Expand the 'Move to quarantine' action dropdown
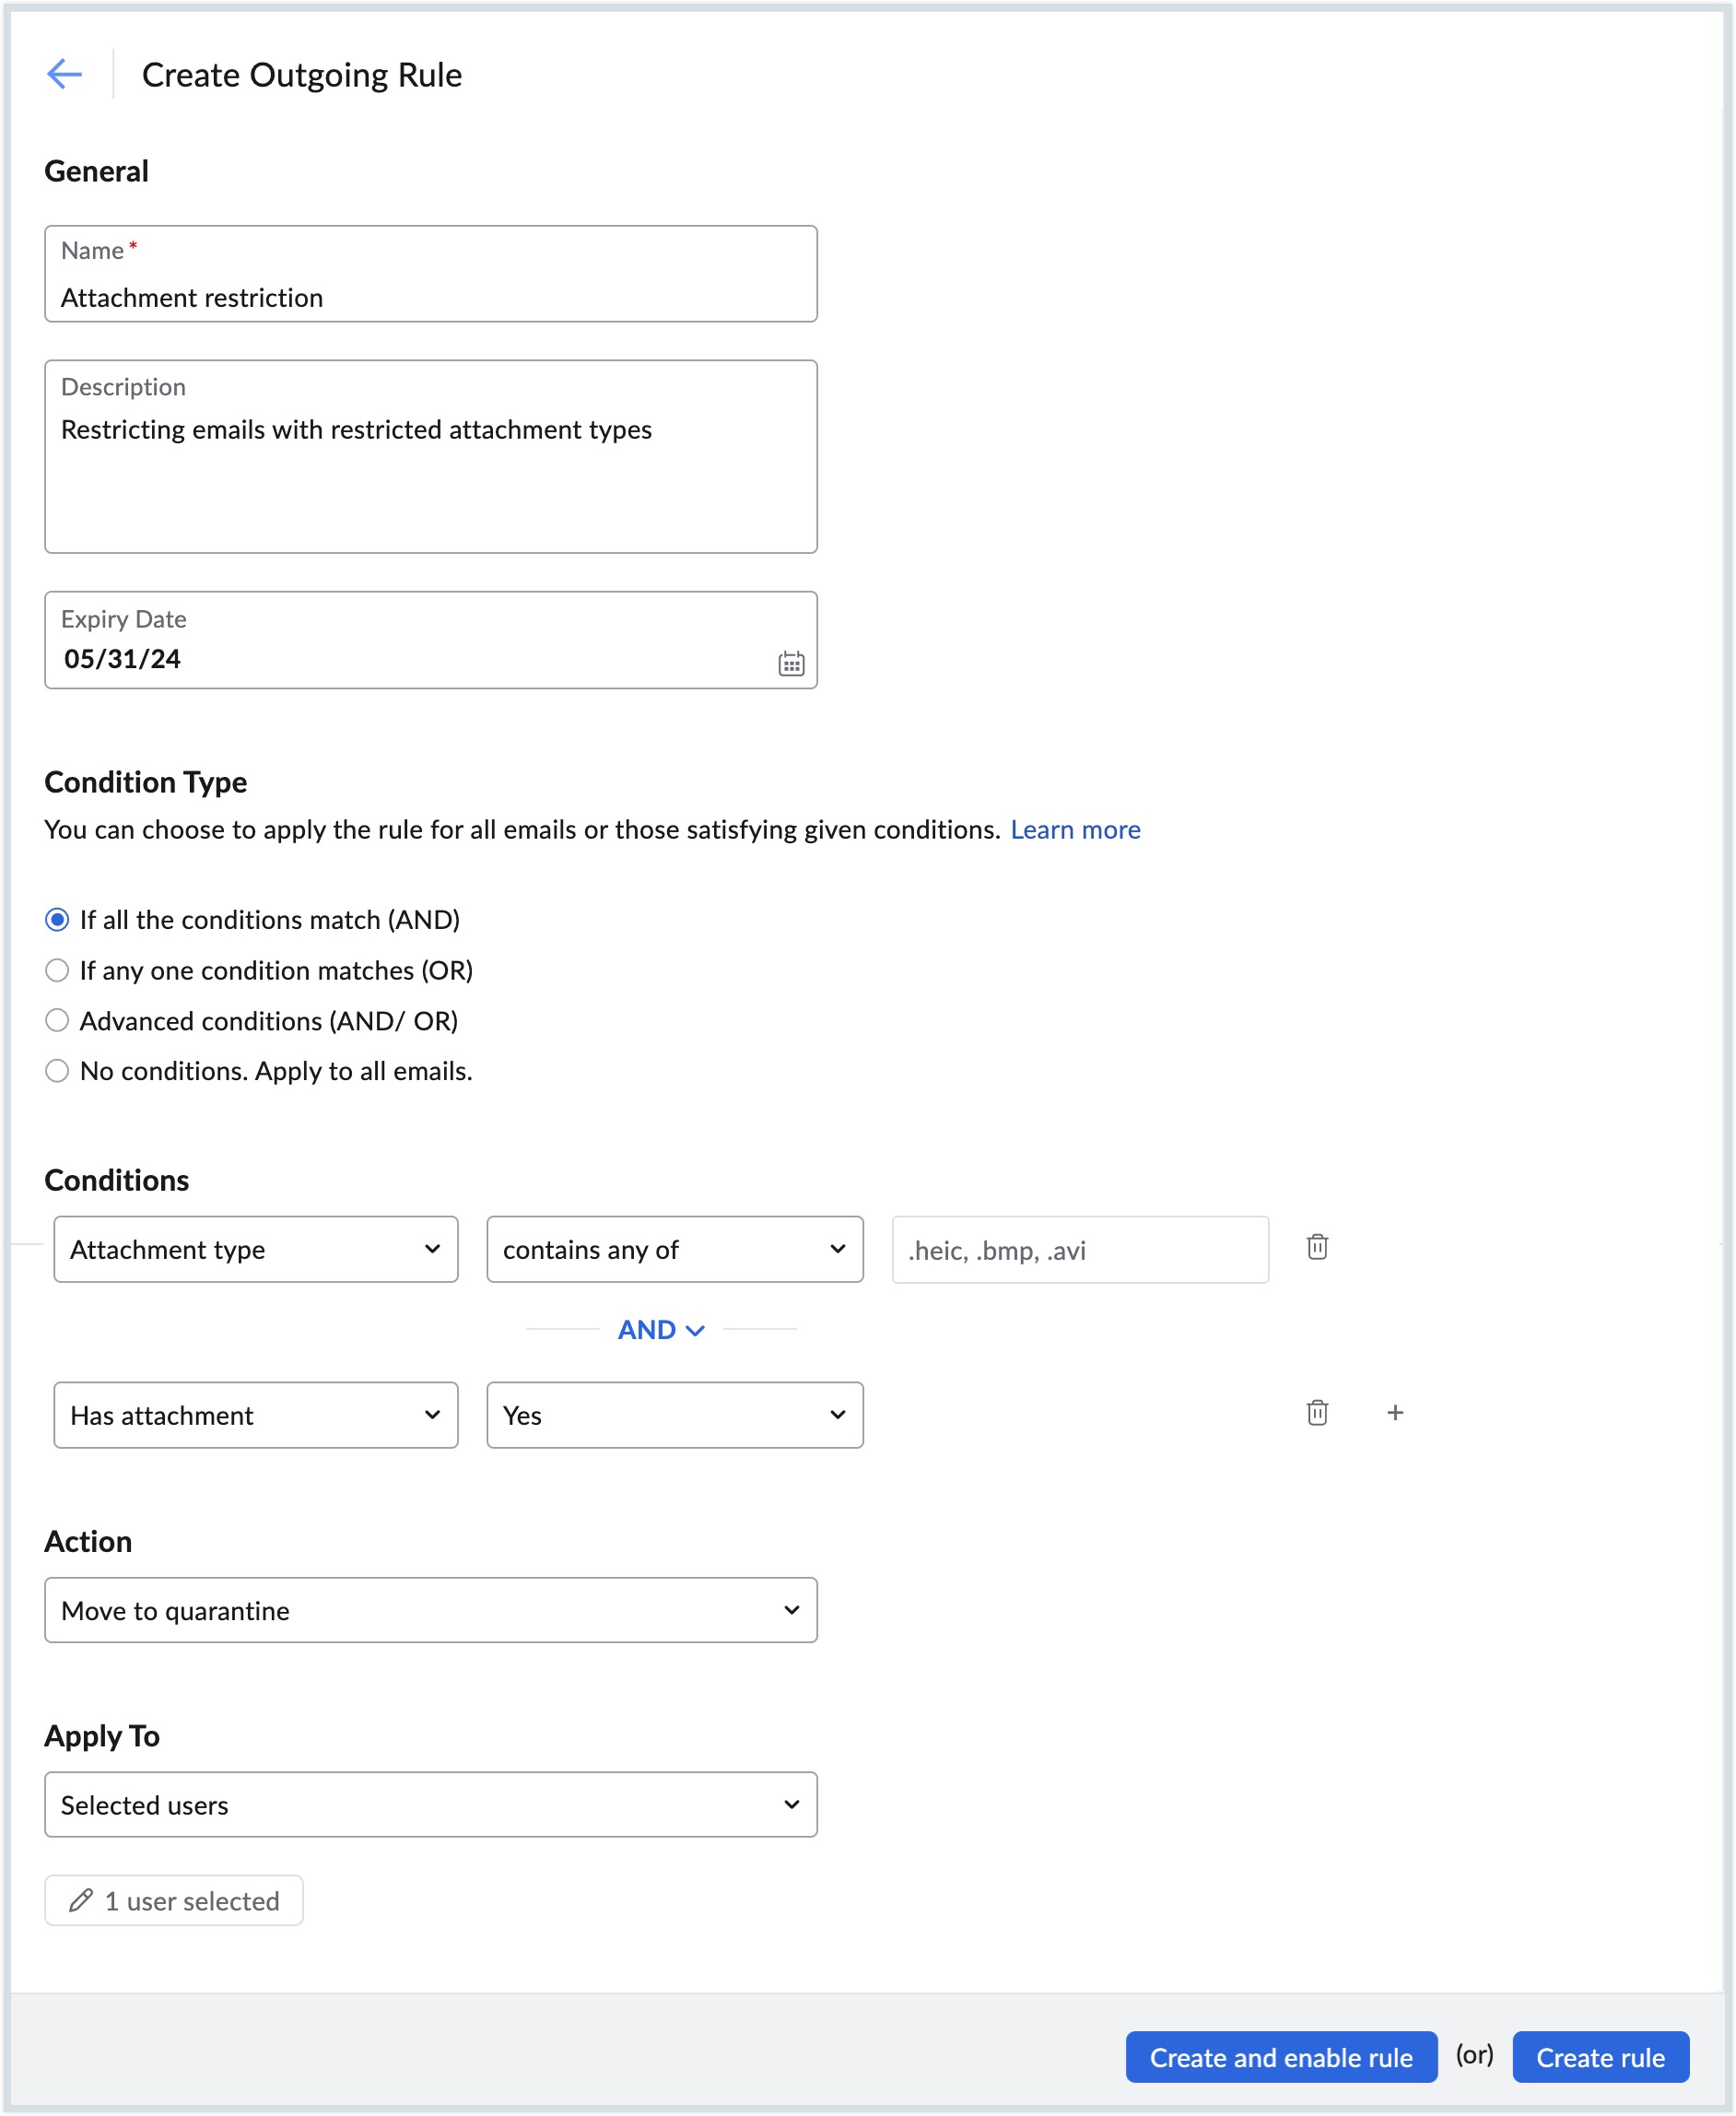Viewport: 1736px width, 2116px height. (x=430, y=1610)
